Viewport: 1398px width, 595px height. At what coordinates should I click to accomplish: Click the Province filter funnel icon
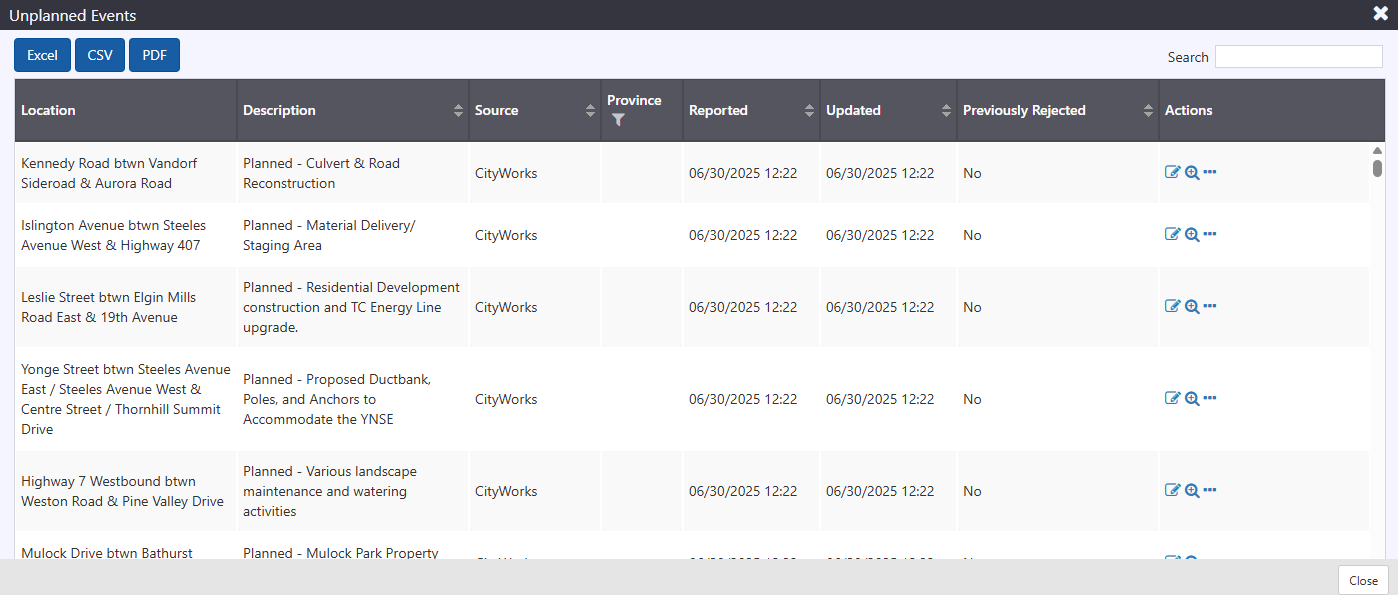(618, 120)
